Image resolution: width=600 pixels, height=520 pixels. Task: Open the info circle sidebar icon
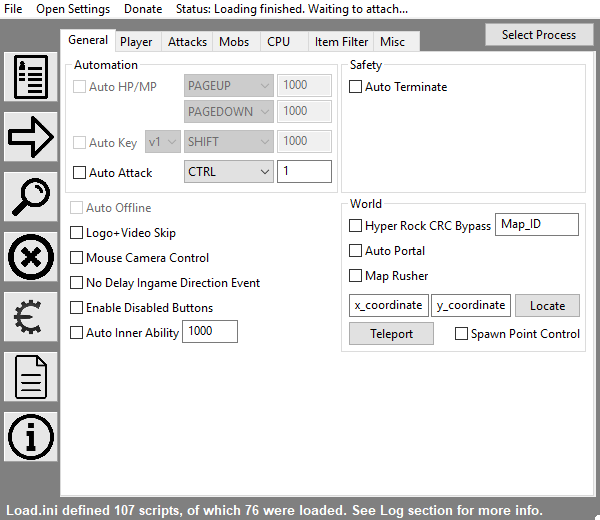31,437
